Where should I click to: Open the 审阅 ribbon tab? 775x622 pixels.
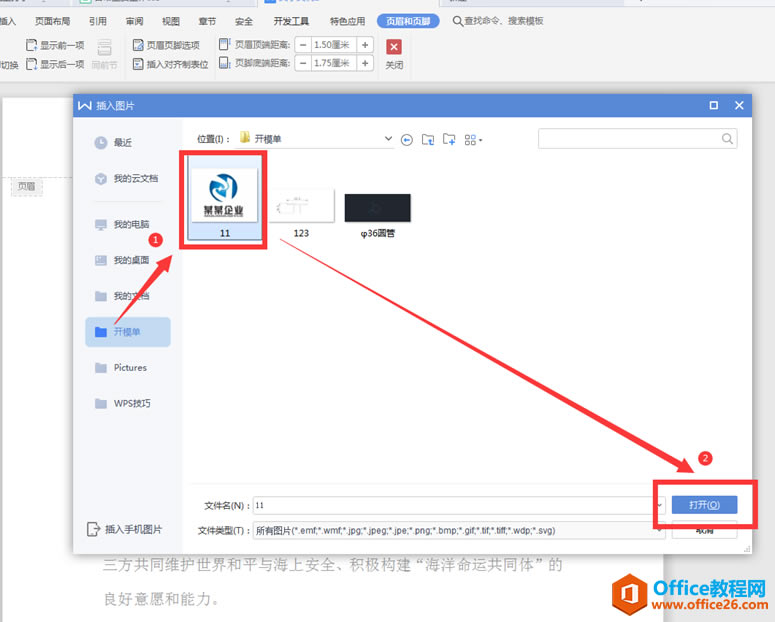(x=134, y=21)
